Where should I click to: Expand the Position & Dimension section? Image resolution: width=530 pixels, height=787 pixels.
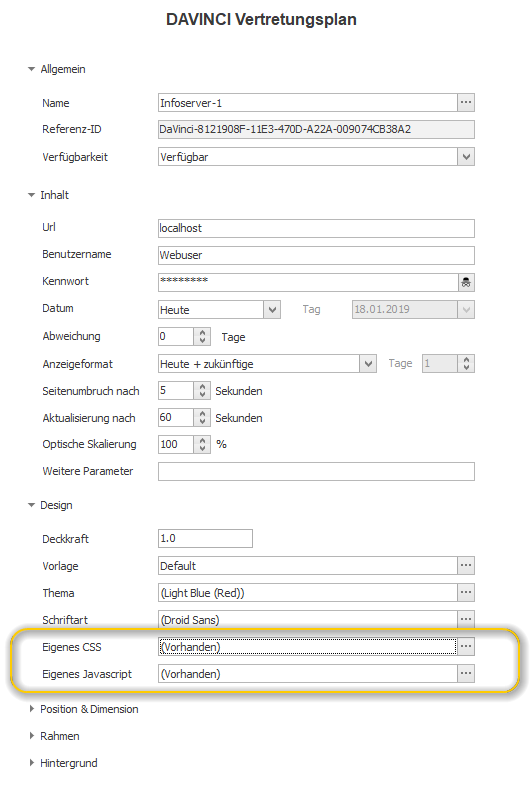click(x=32, y=709)
